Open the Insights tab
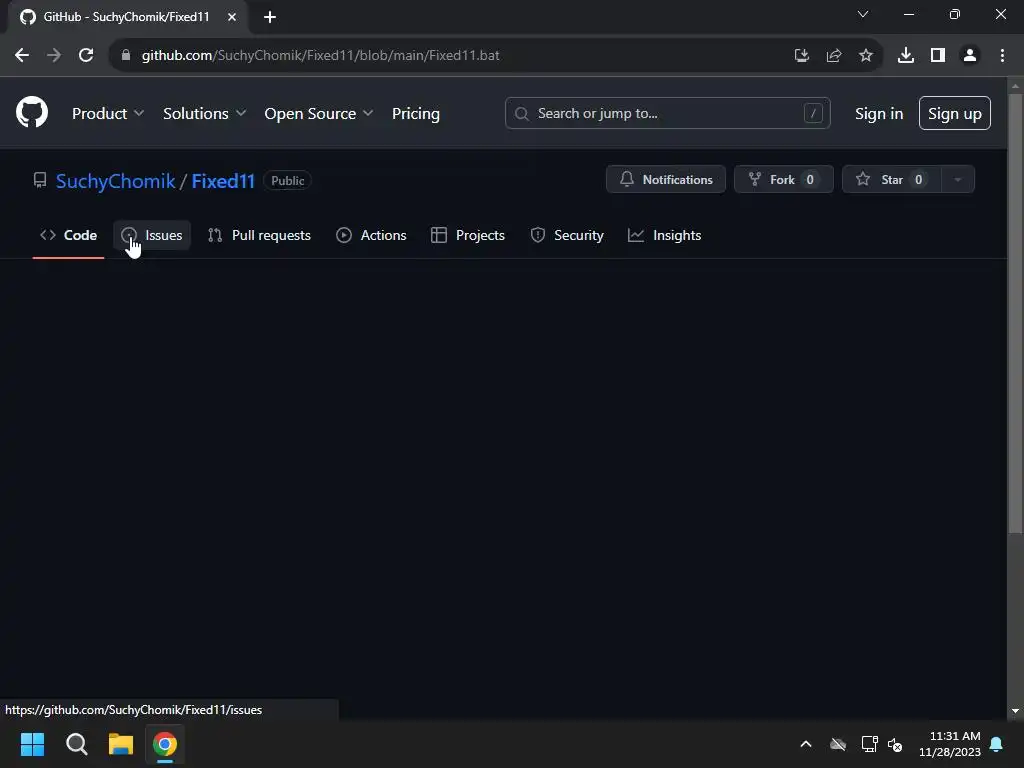 pyautogui.click(x=664, y=235)
